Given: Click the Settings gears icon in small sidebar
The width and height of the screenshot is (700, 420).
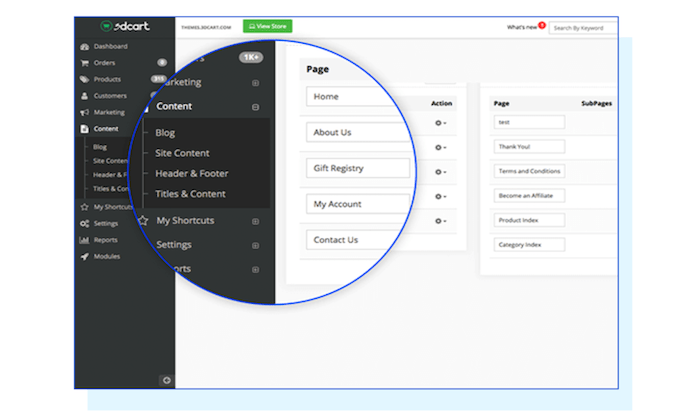Looking at the screenshot, I should (84, 224).
